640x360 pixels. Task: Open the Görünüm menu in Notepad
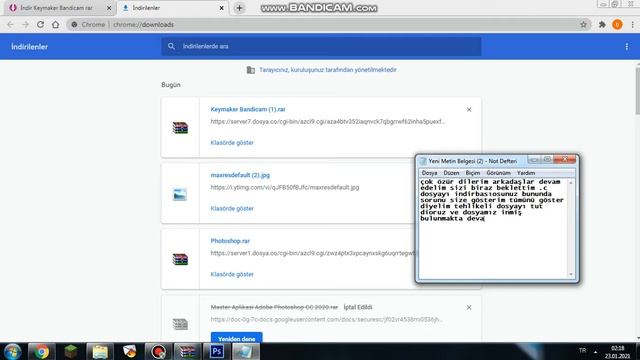point(498,173)
